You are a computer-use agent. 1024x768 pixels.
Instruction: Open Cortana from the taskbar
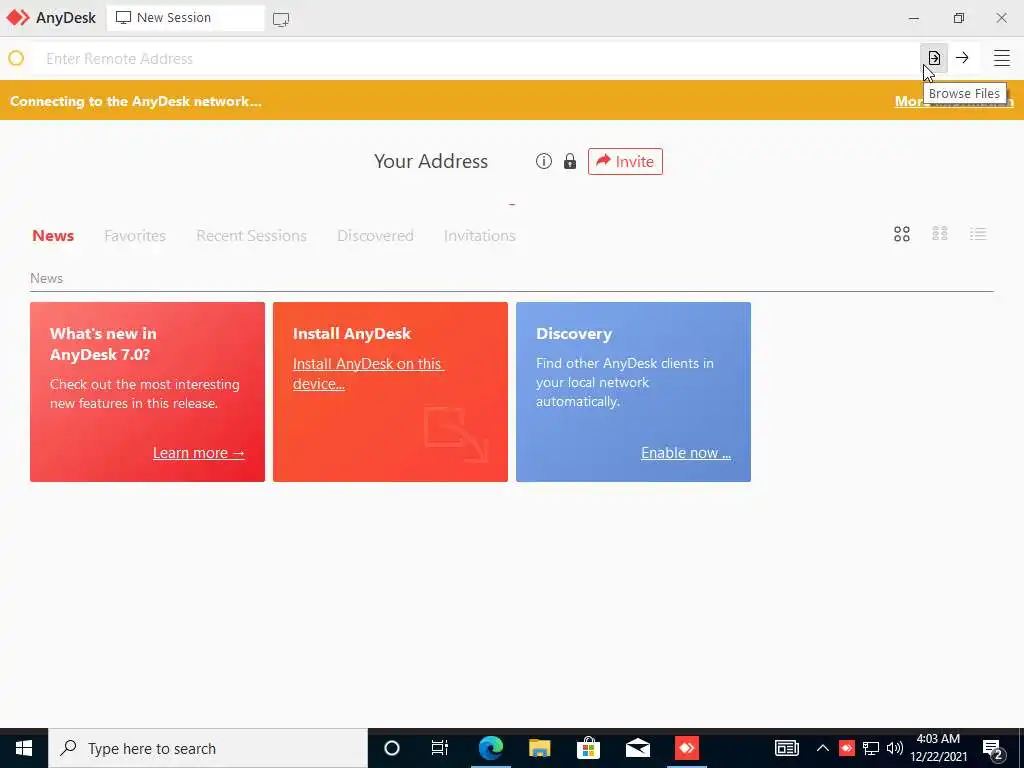pos(392,748)
